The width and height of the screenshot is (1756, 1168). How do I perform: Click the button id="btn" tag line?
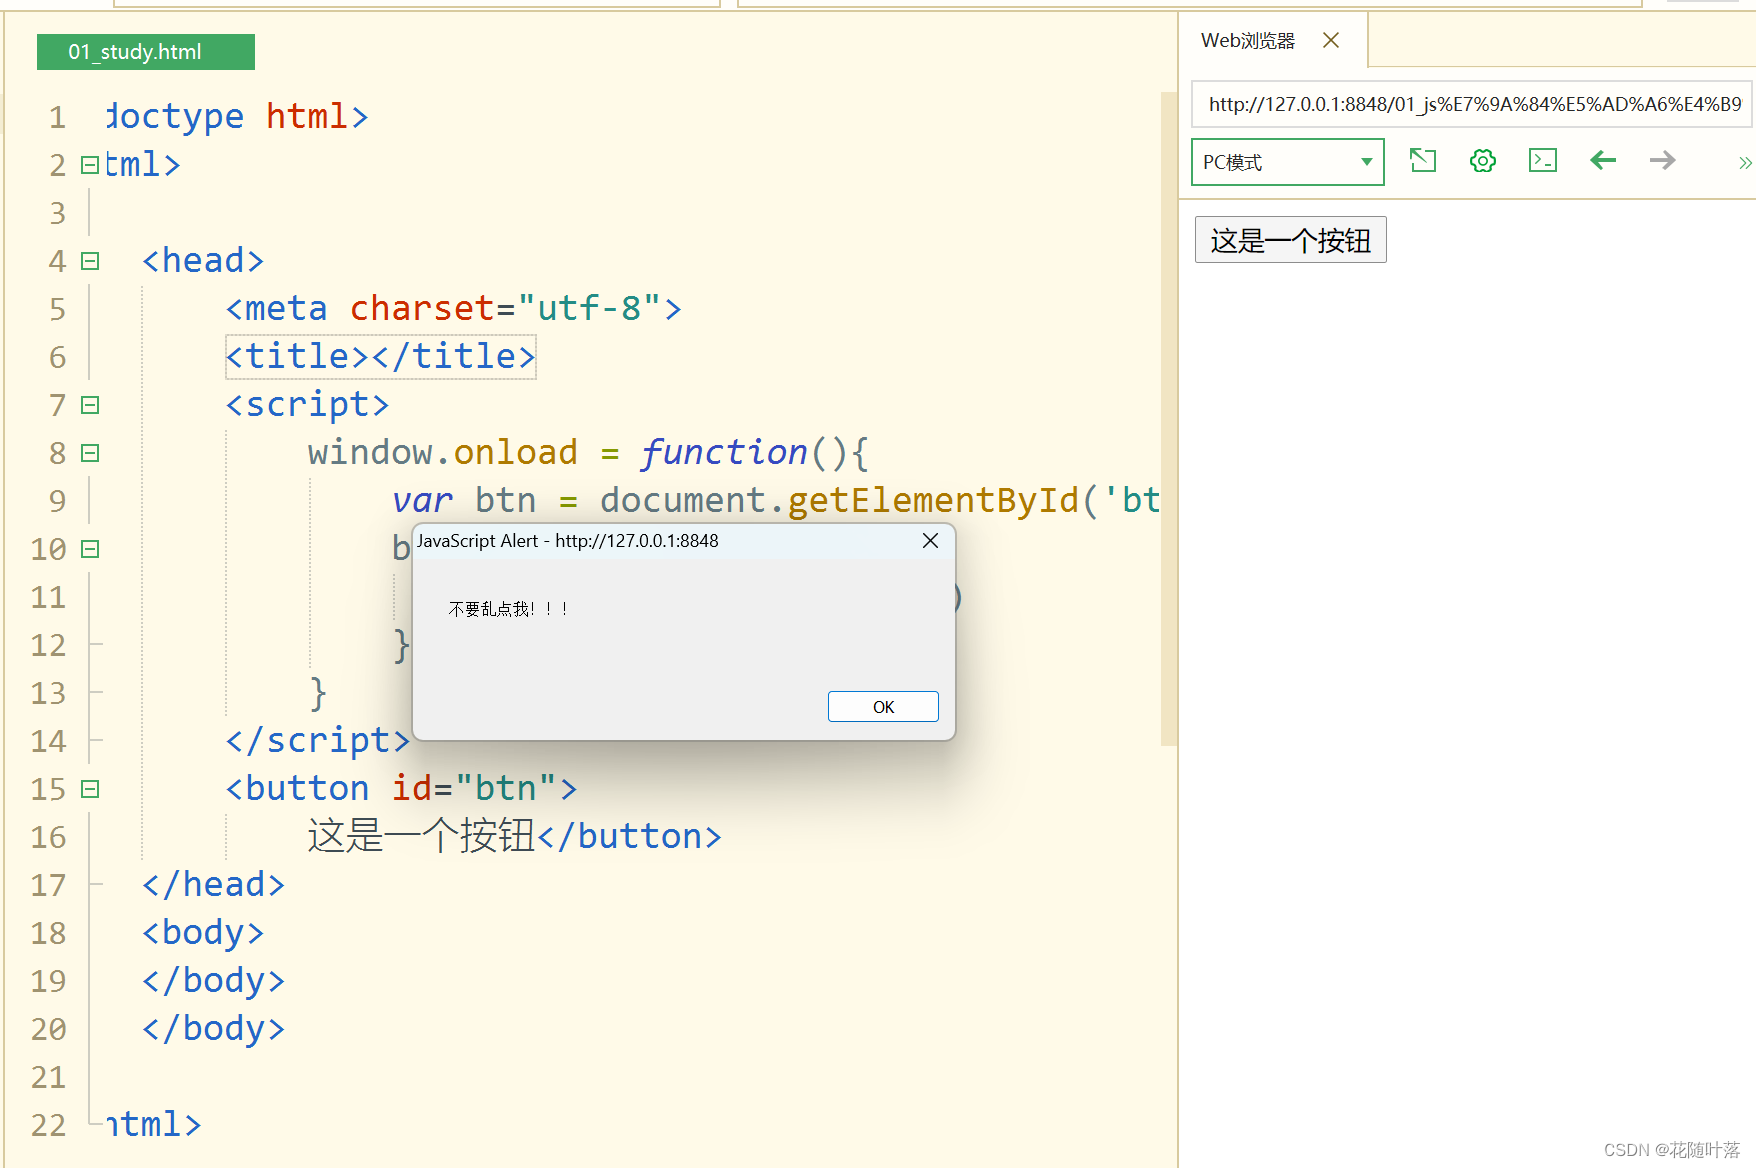pyautogui.click(x=401, y=788)
